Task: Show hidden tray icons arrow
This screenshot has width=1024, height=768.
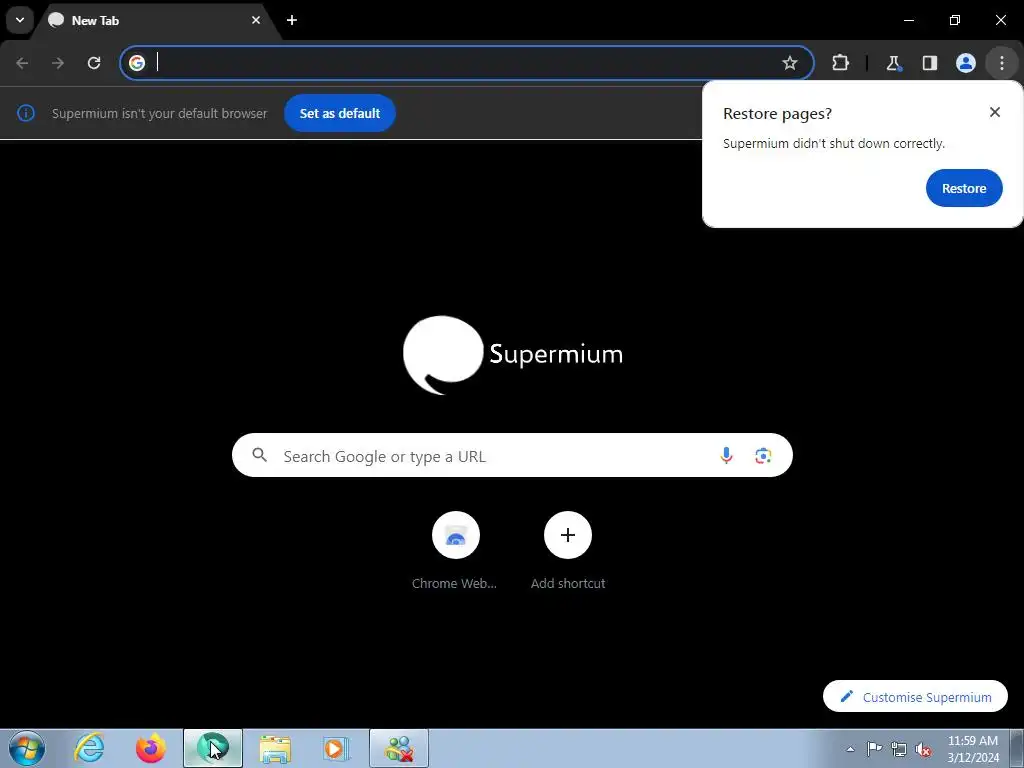Action: (850, 749)
